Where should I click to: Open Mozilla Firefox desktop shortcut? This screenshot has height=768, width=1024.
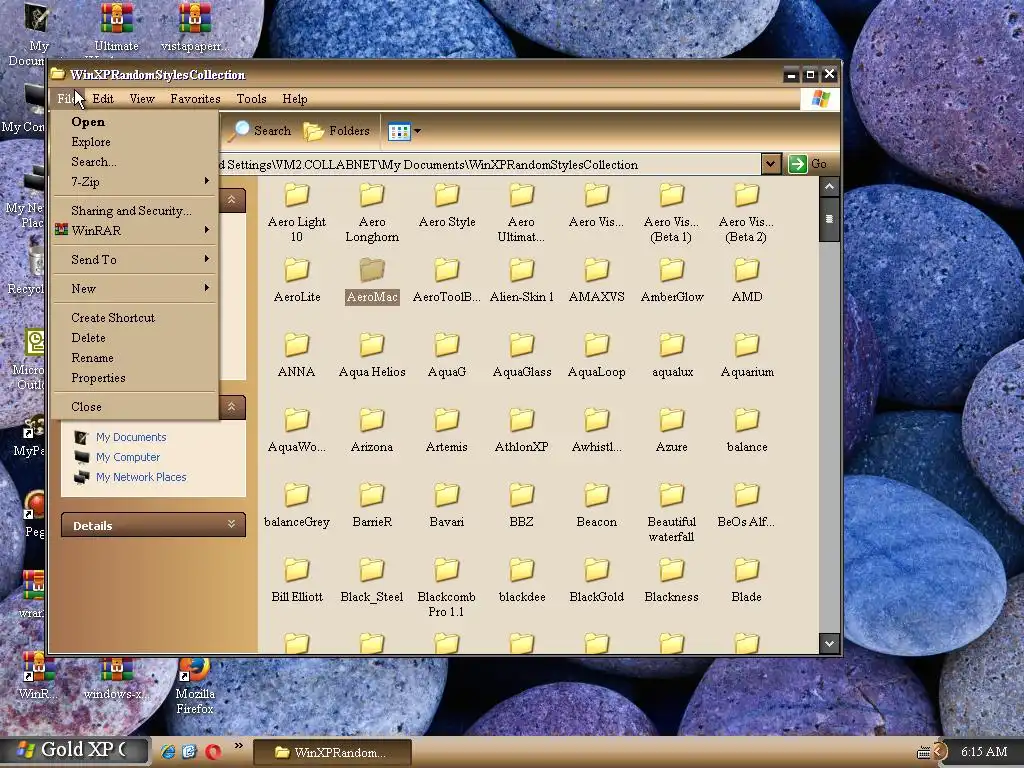pos(195,686)
